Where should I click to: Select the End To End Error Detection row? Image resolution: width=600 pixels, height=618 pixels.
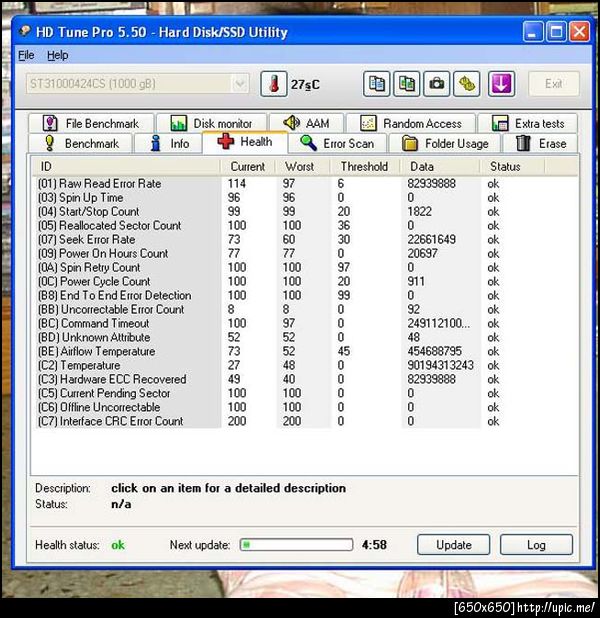304,296
